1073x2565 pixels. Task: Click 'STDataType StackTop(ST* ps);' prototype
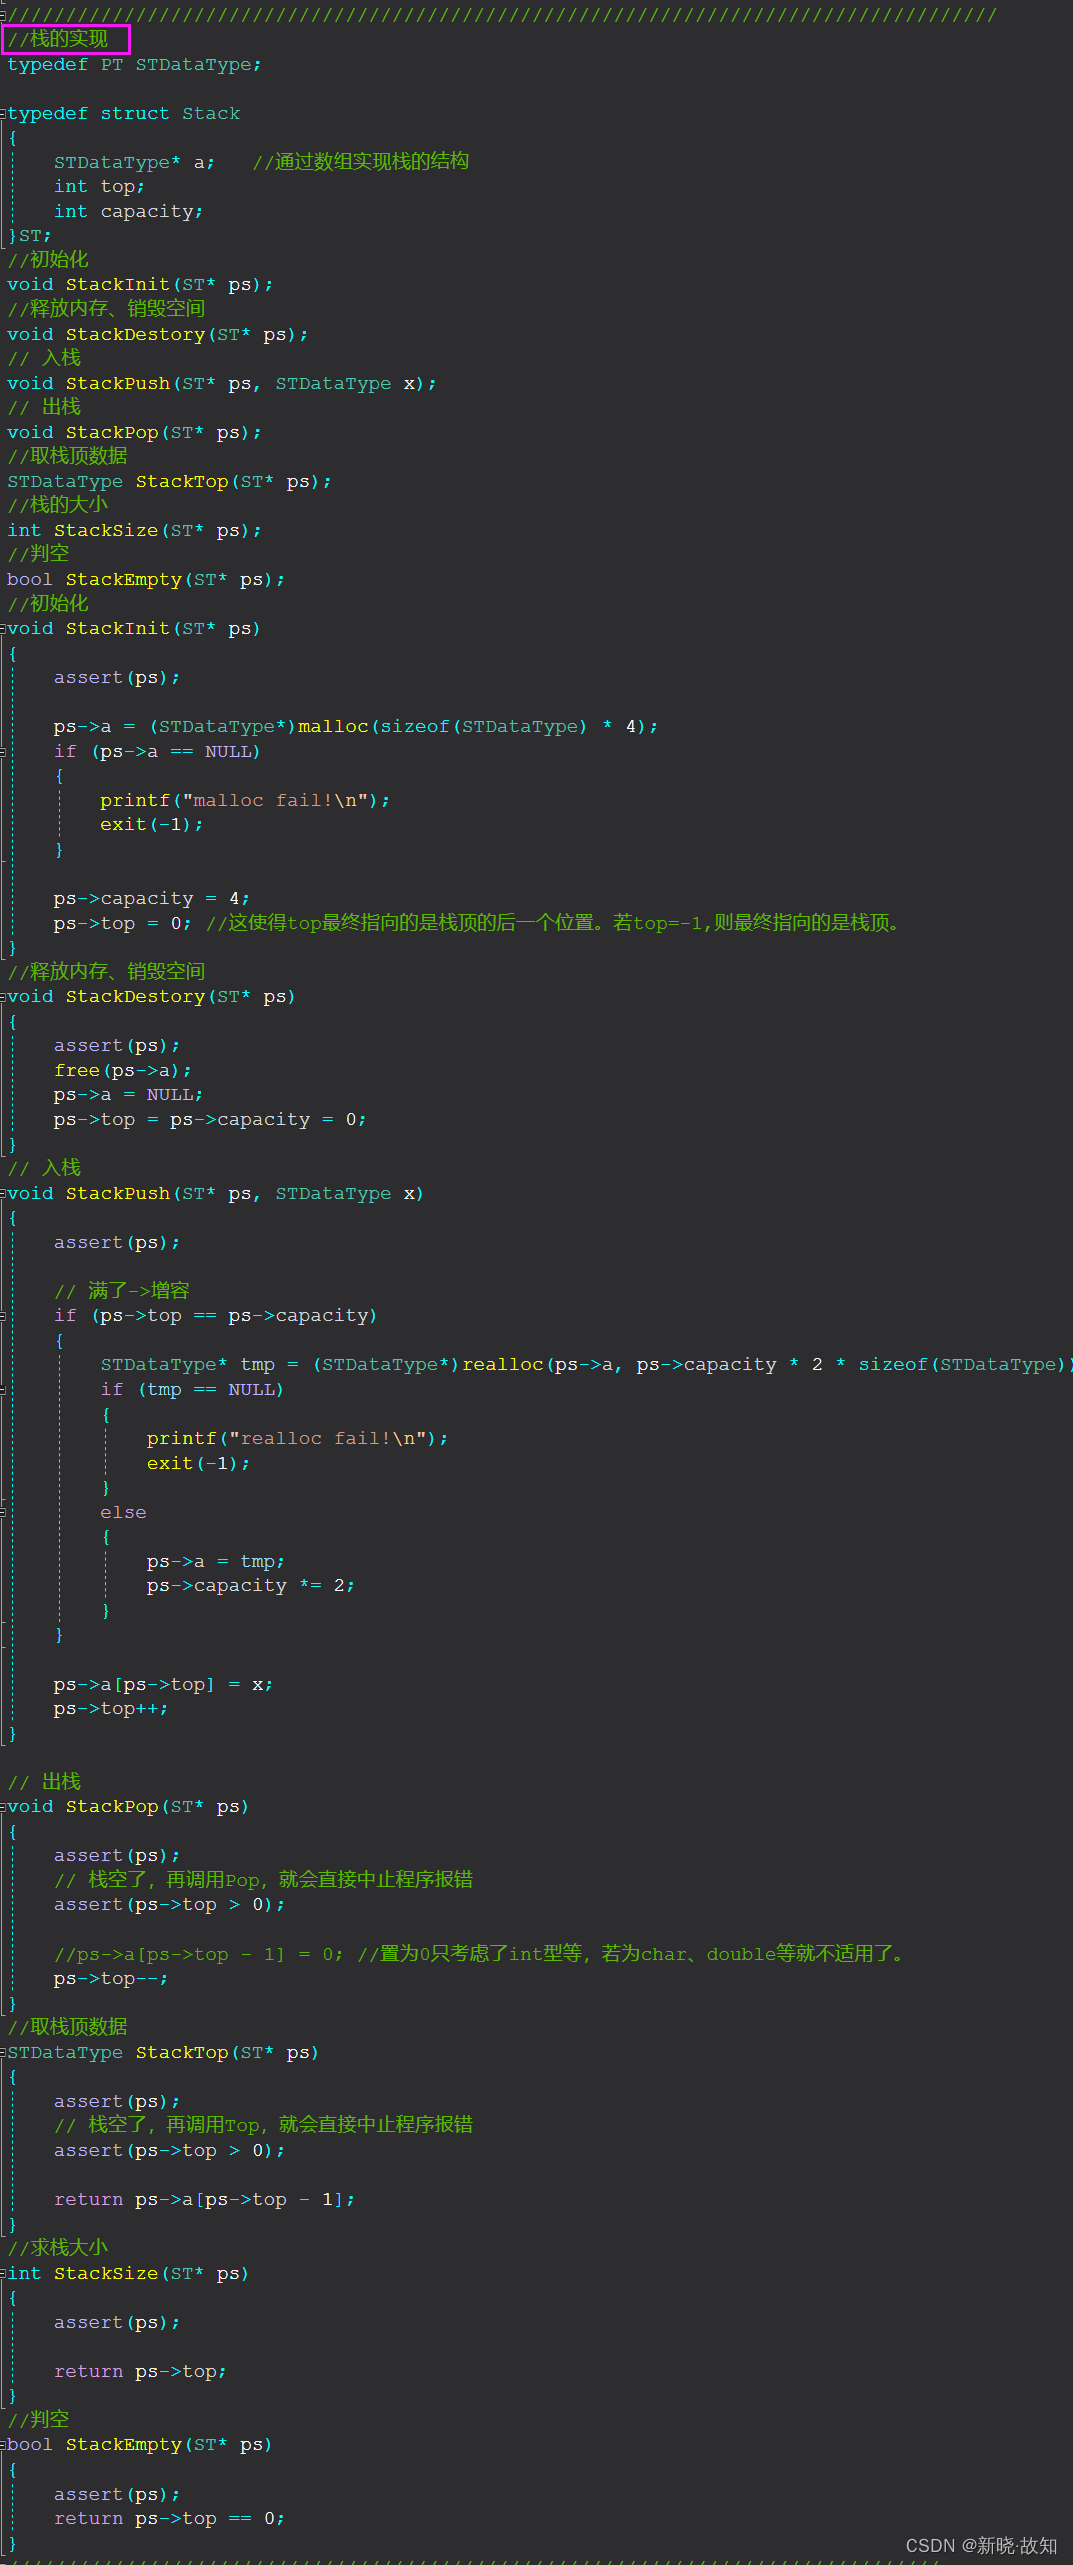pyautogui.click(x=169, y=482)
